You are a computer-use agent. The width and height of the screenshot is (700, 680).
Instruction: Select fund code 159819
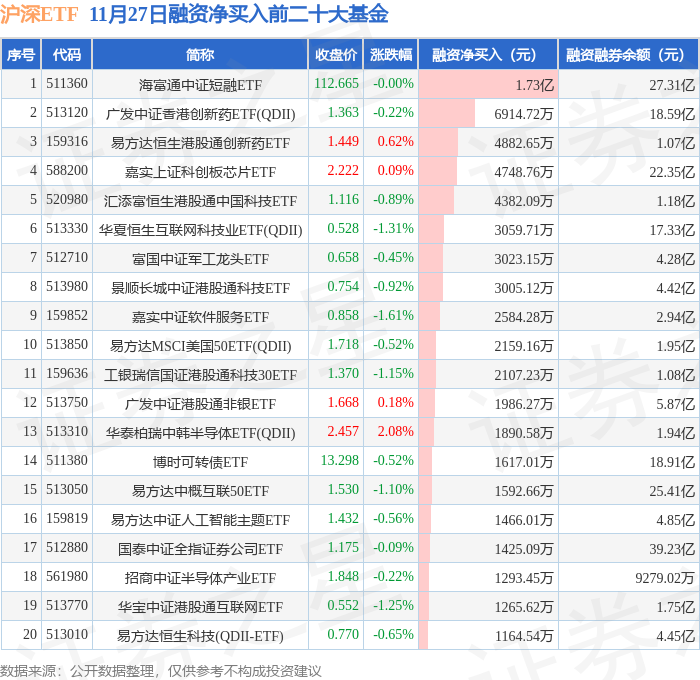pyautogui.click(x=67, y=519)
